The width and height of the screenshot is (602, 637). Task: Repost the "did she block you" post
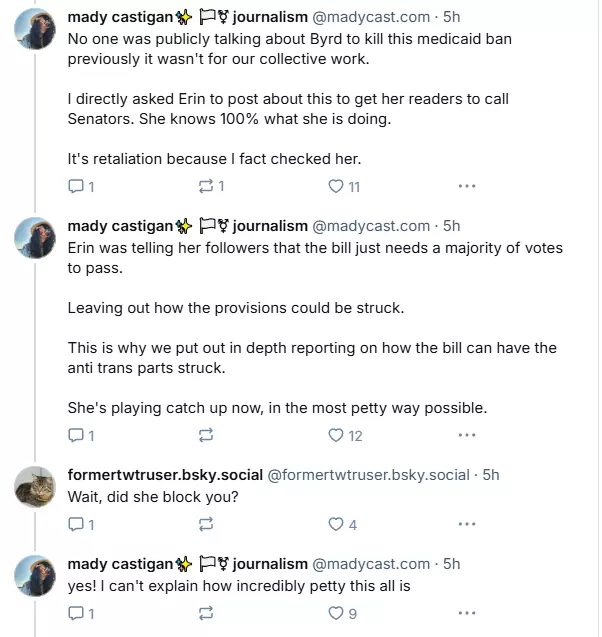coord(206,524)
